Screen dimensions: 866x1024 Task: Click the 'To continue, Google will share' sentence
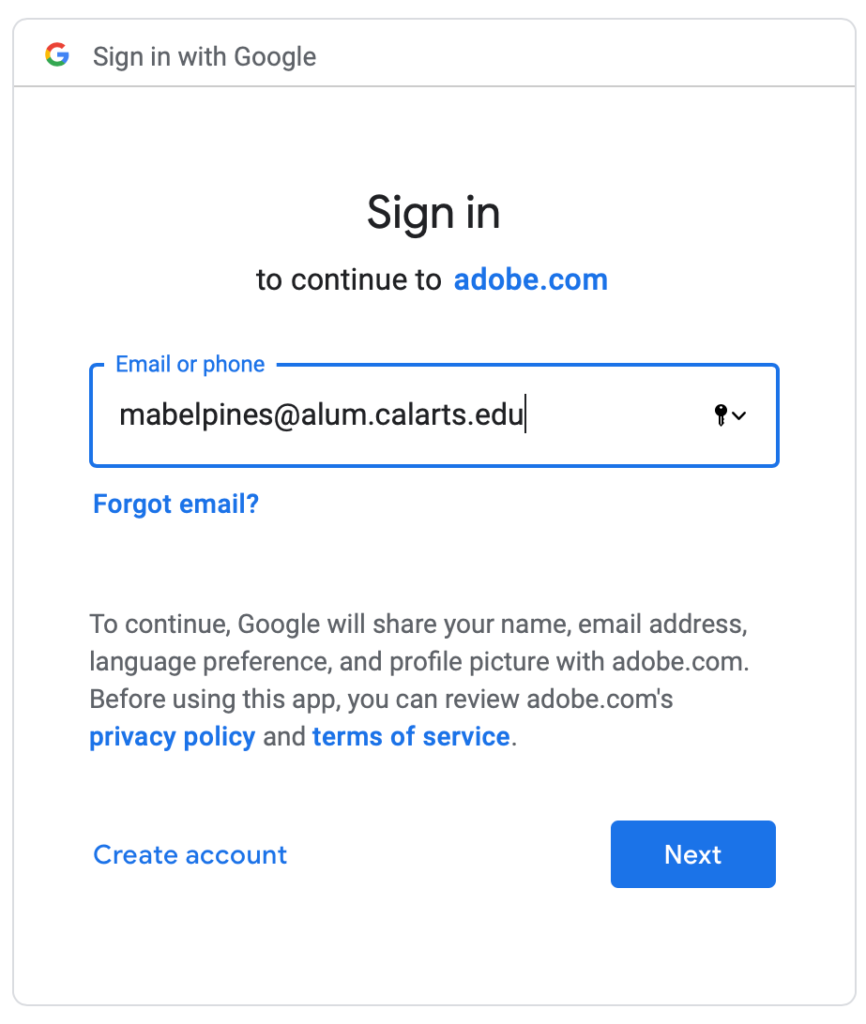click(418, 624)
